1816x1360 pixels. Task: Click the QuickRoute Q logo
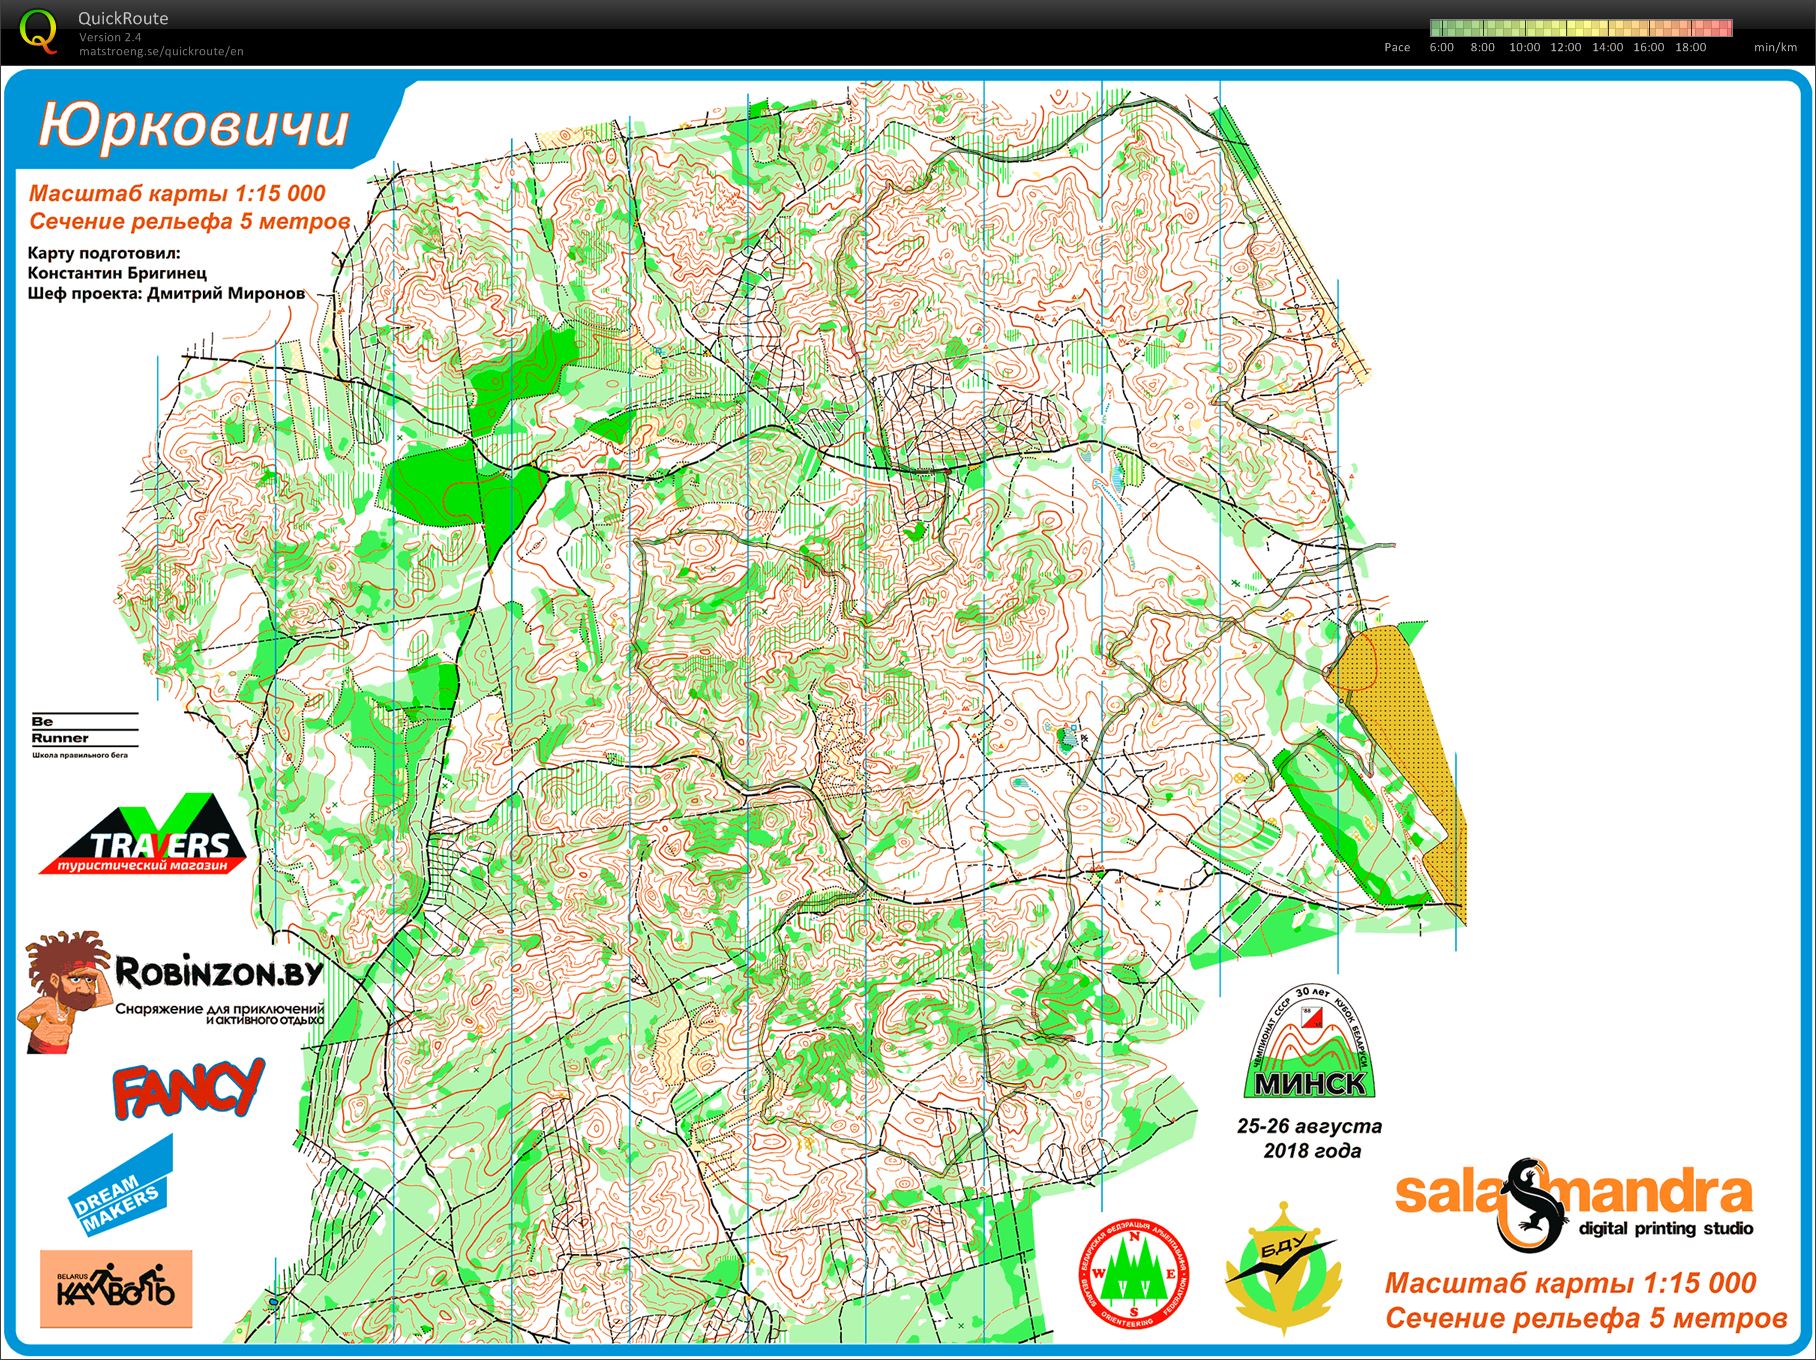39,32
